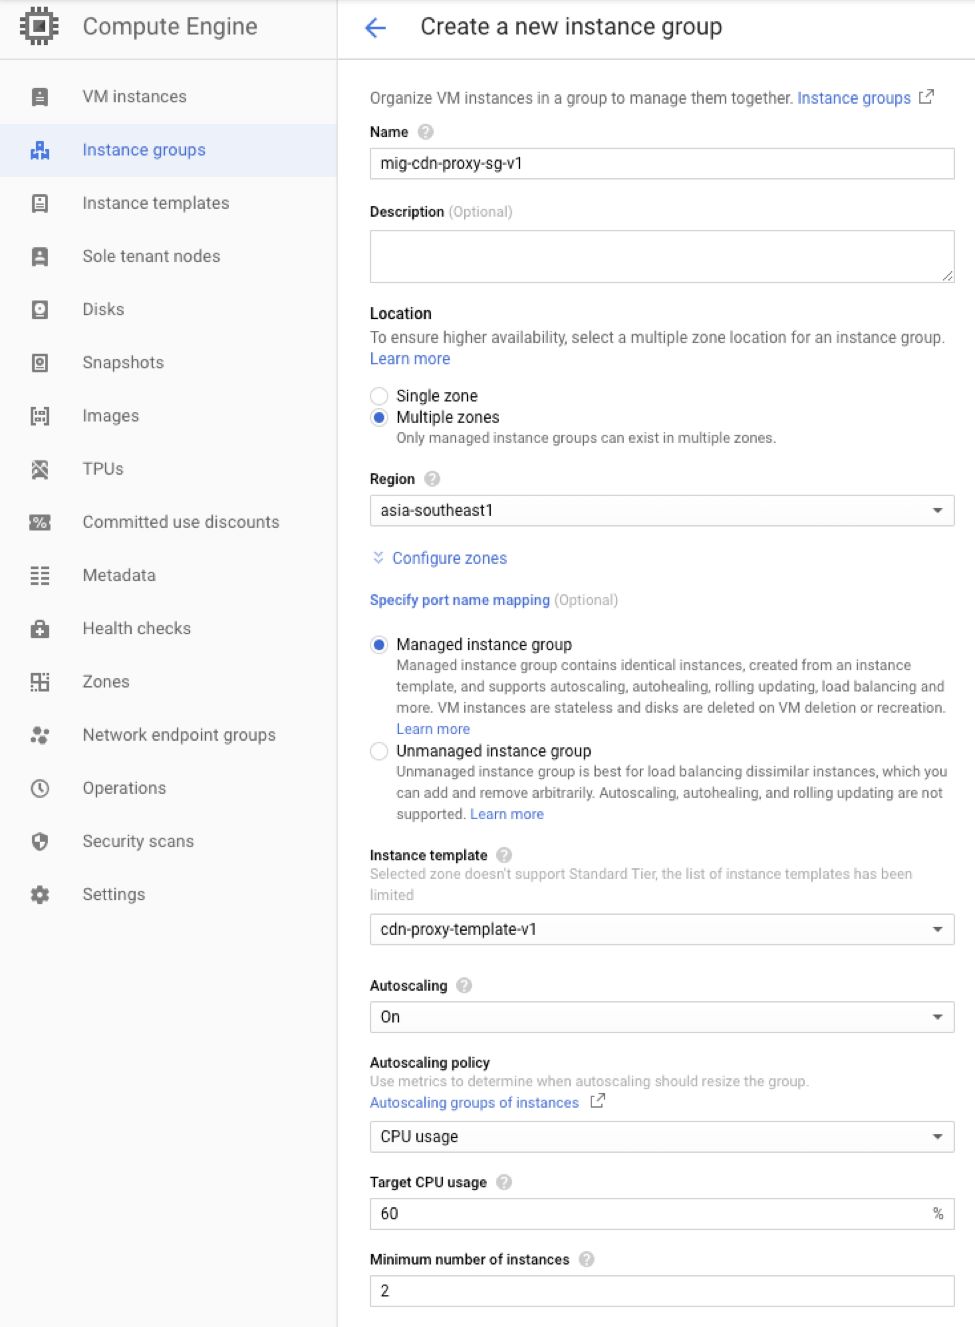975x1327 pixels.
Task: Click the Health checks icon
Action: click(x=40, y=629)
